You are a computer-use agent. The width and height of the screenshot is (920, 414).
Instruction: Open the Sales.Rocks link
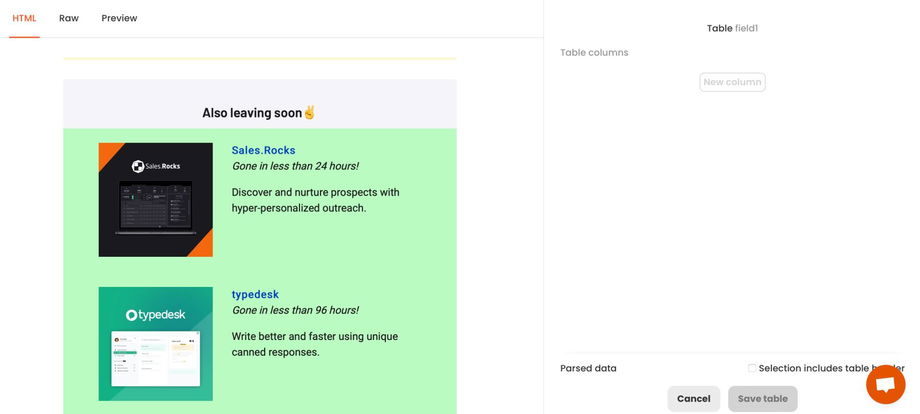point(263,150)
